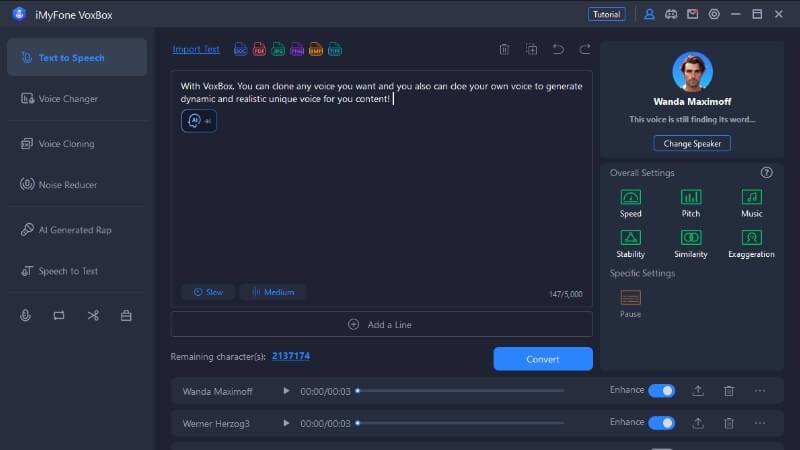Play the Werner Herzog3 audio
Screen dimensions: 800x450
coord(286,423)
